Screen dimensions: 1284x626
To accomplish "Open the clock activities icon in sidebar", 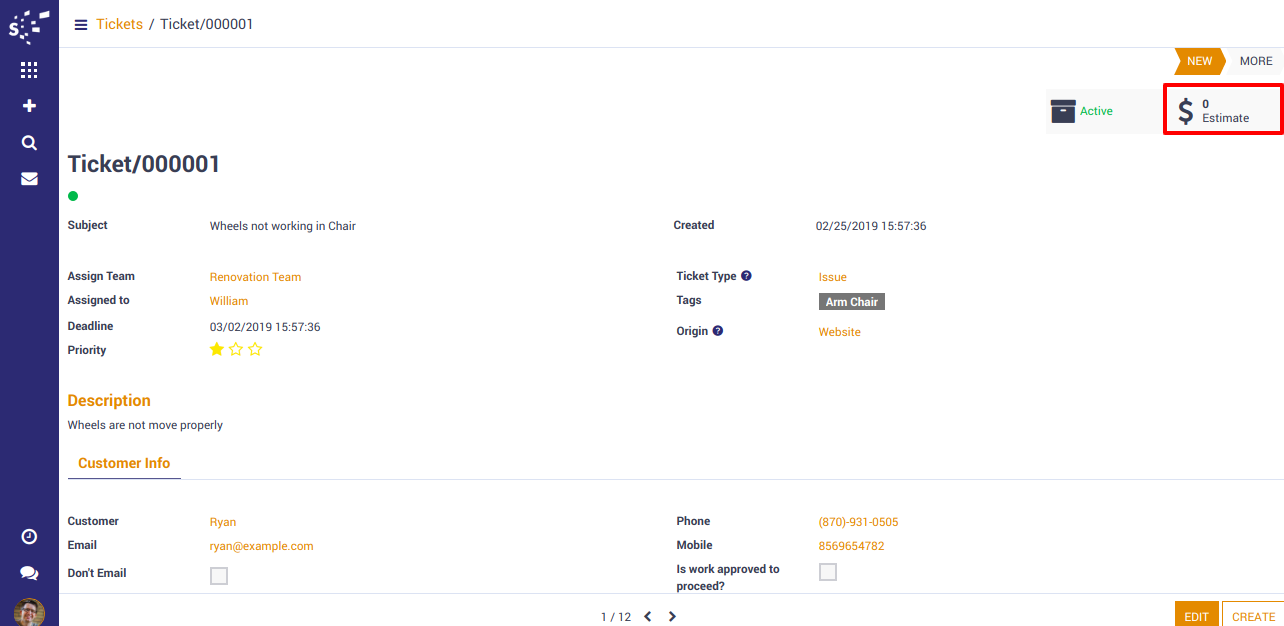I will pyautogui.click(x=29, y=537).
